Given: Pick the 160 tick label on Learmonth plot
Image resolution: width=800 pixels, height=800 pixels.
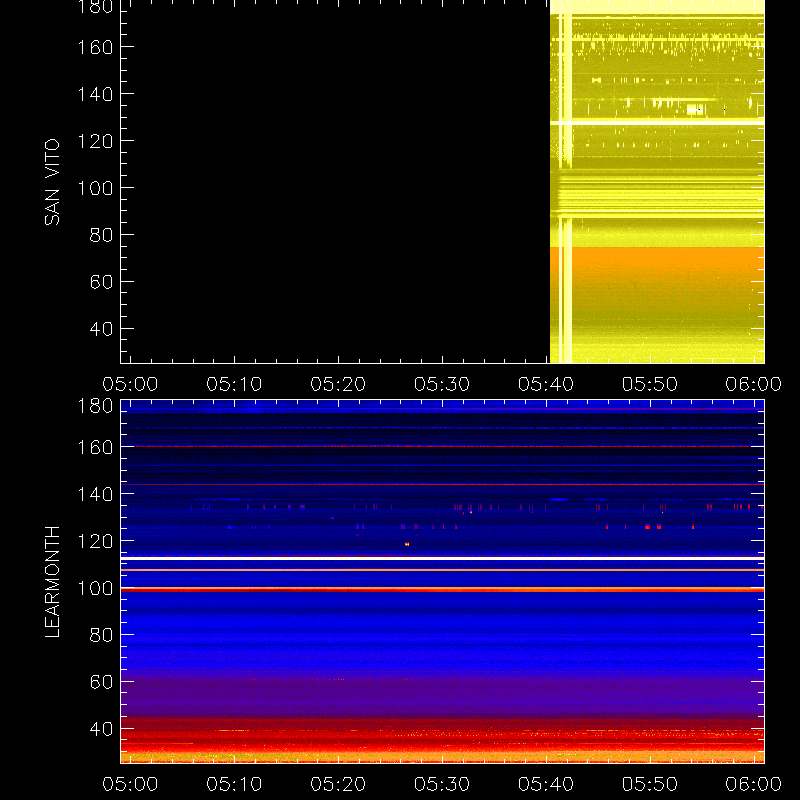Looking at the screenshot, I should pyautogui.click(x=95, y=447).
